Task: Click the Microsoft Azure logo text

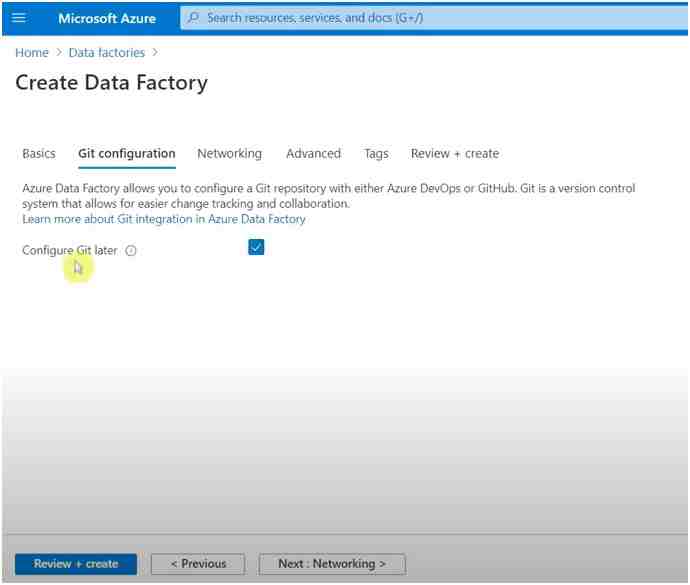Action: click(x=107, y=18)
